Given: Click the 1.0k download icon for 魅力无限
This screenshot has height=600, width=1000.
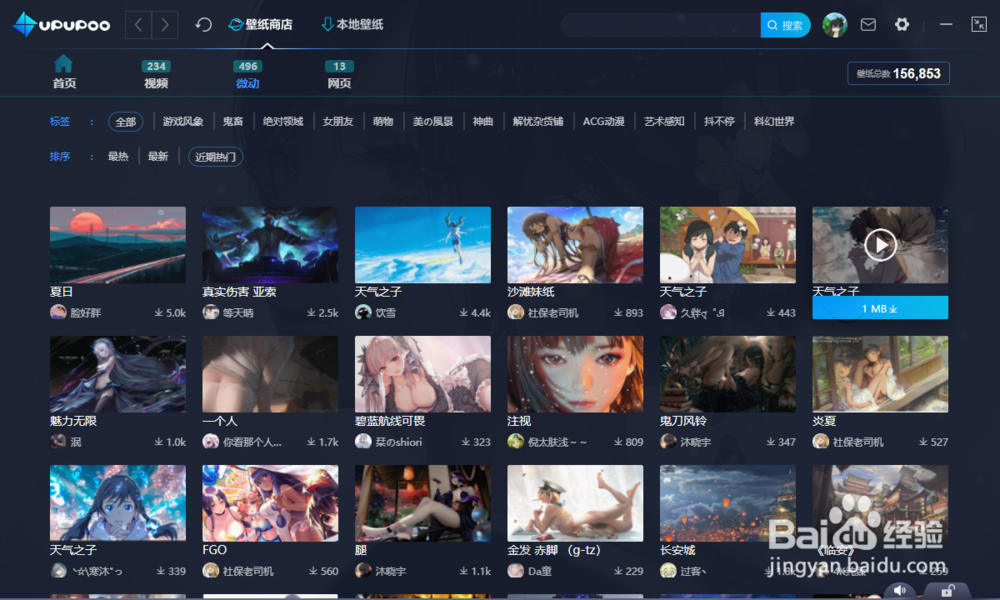Looking at the screenshot, I should pyautogui.click(x=158, y=441).
